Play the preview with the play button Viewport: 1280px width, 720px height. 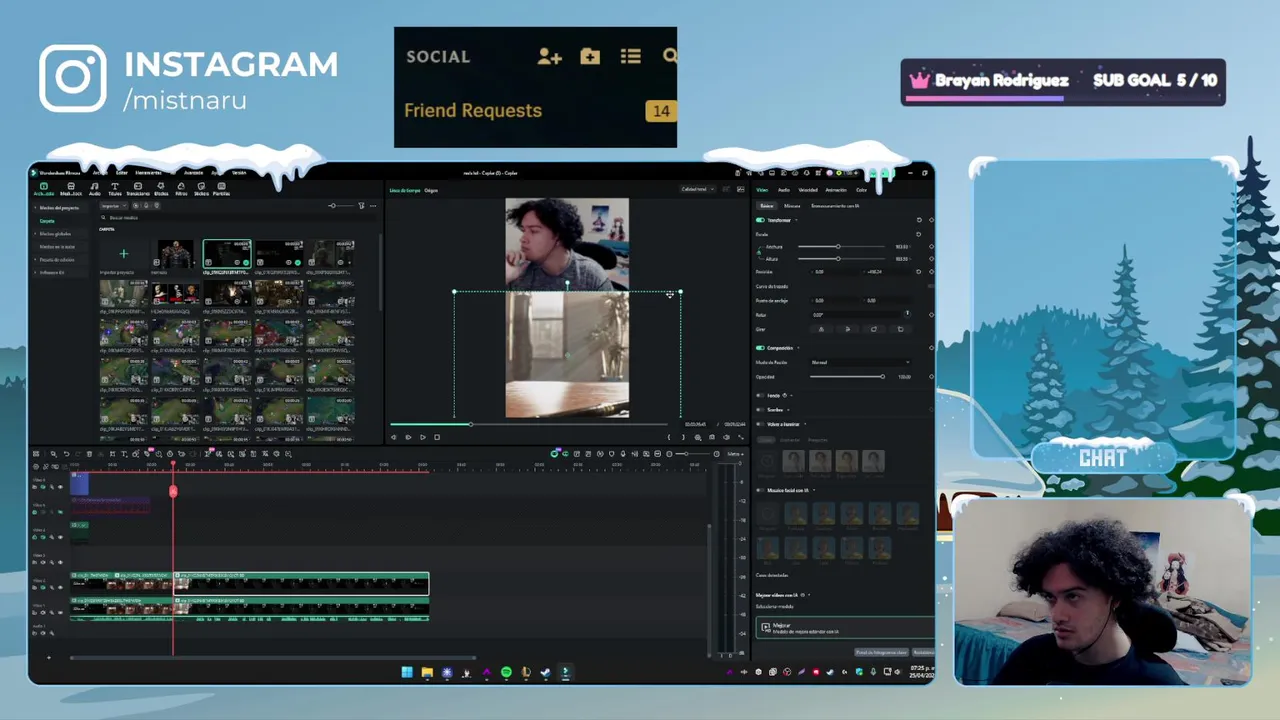[423, 437]
